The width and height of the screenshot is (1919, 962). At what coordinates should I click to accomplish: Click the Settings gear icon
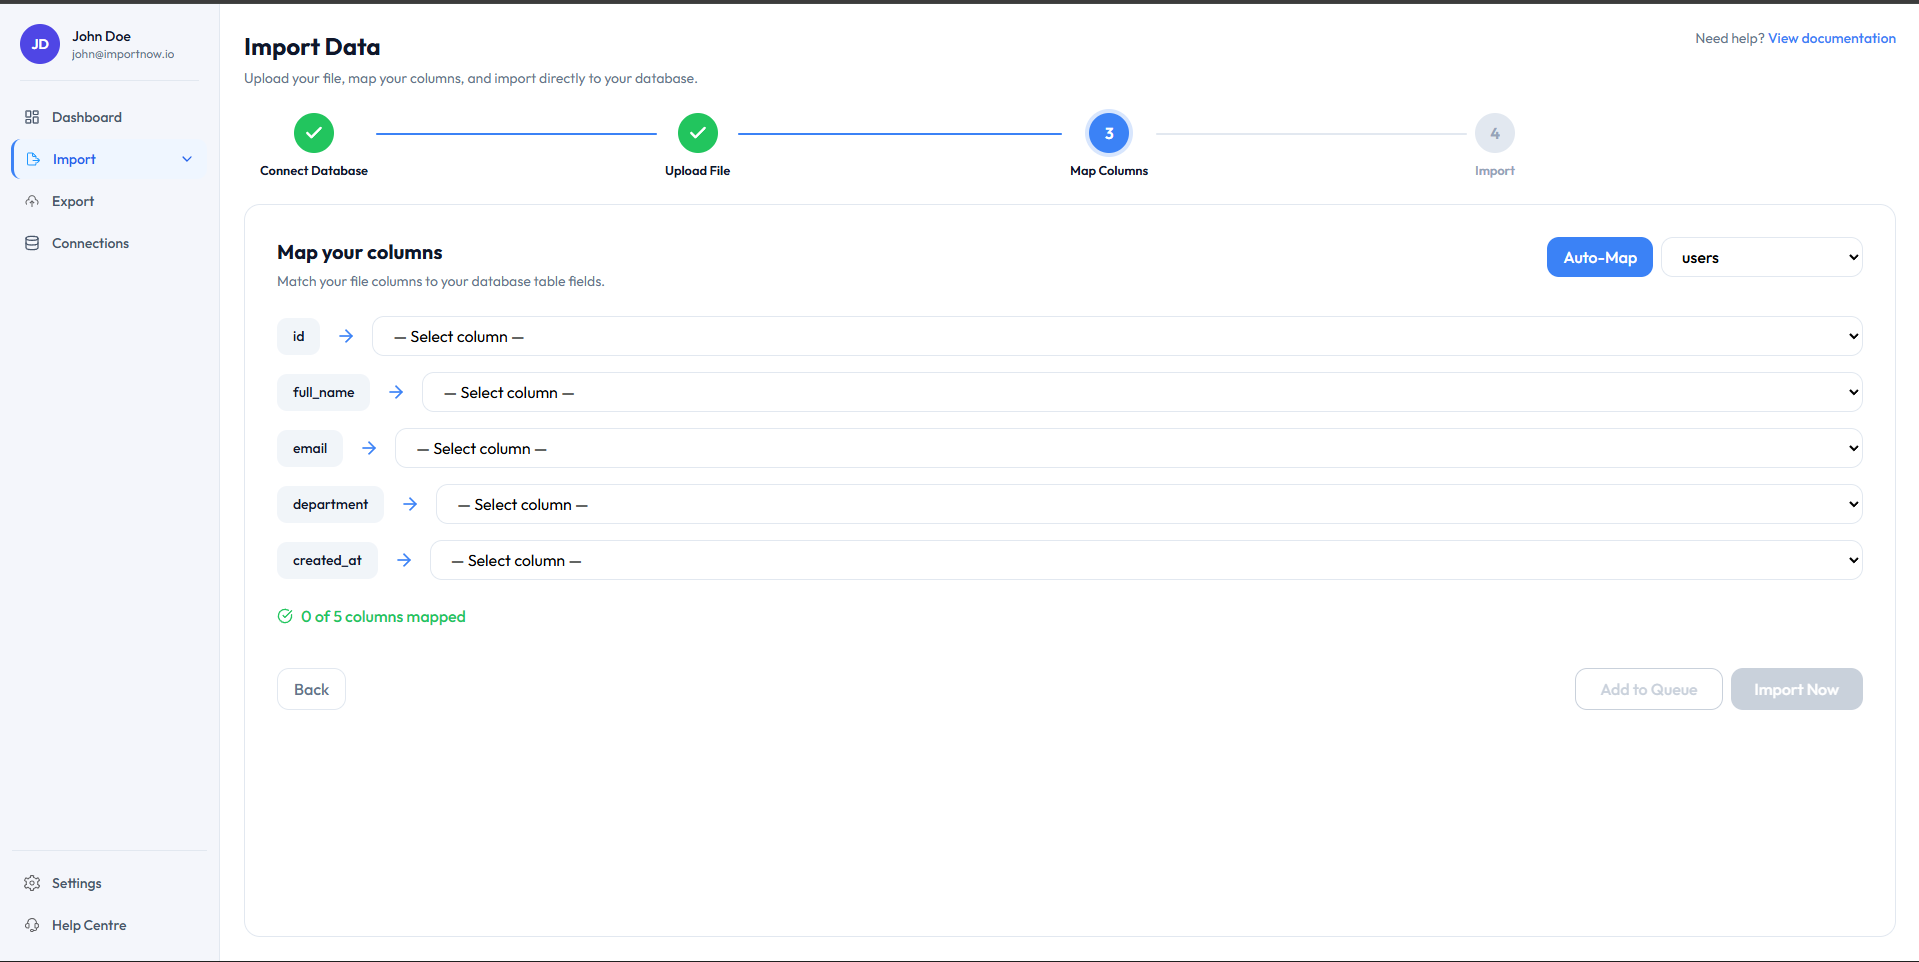[33, 883]
